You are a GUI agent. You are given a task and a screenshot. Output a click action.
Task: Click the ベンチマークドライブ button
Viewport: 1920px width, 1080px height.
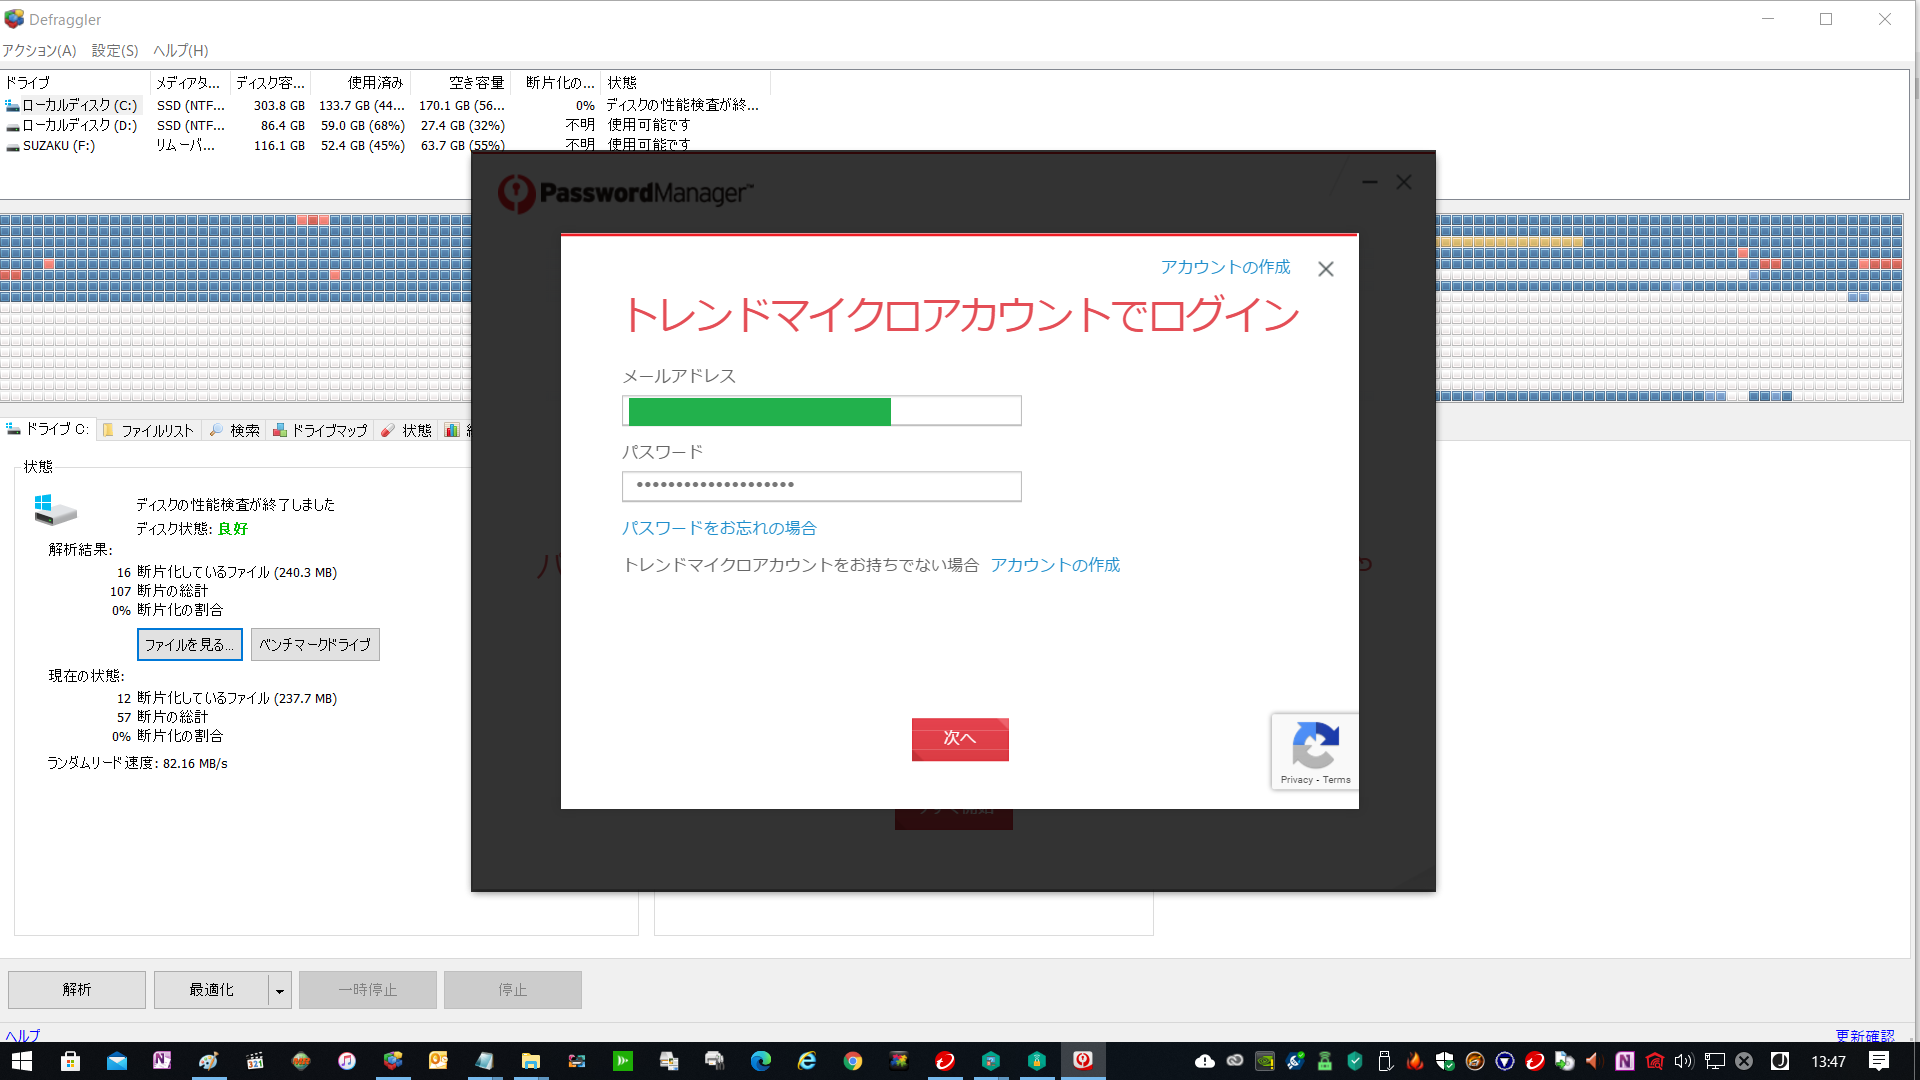(x=315, y=645)
